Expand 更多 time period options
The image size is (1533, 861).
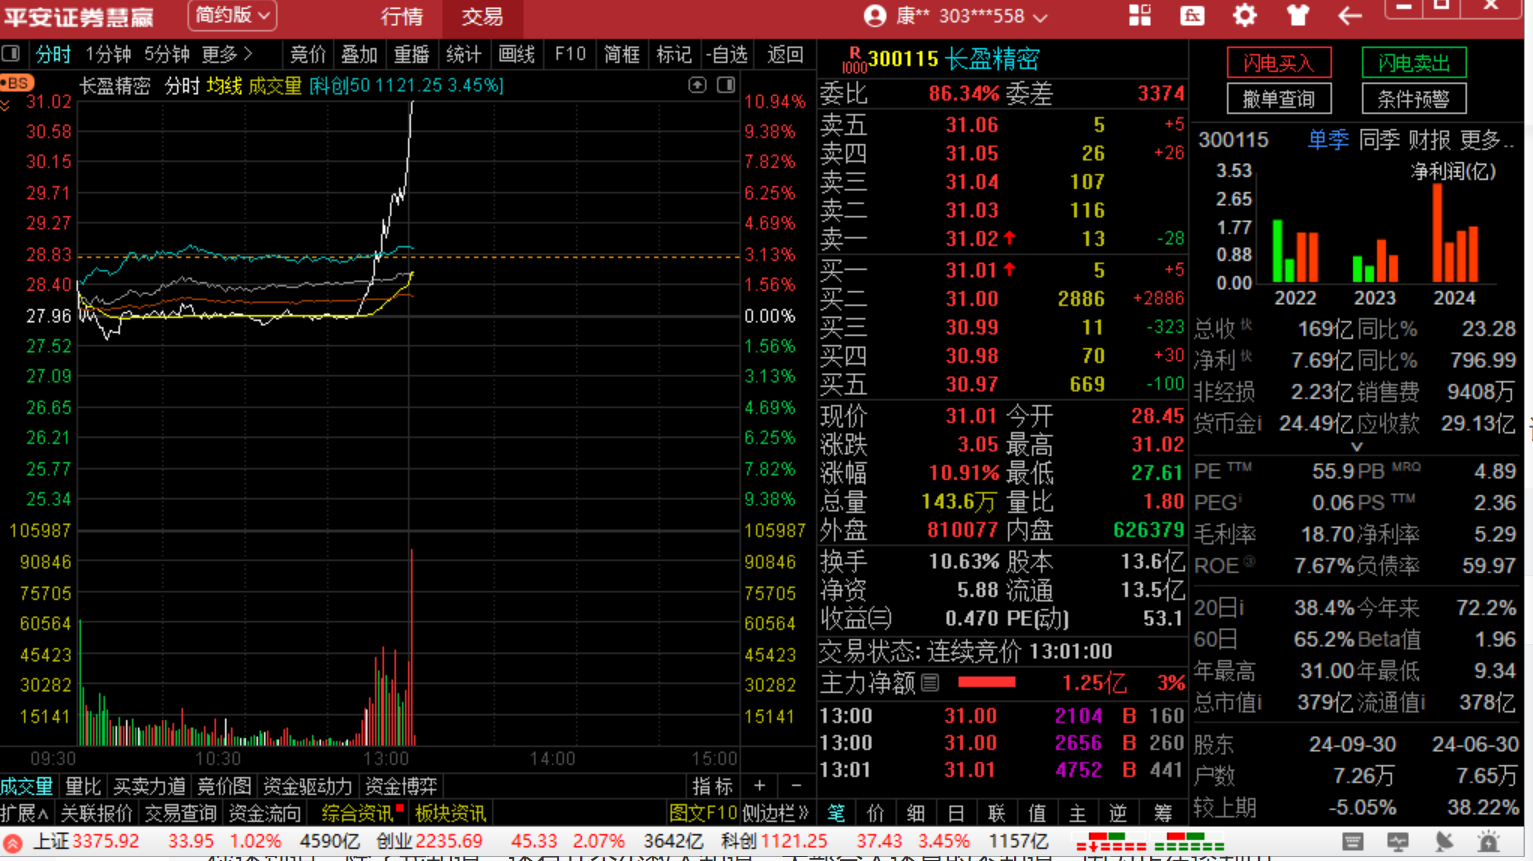pos(227,54)
